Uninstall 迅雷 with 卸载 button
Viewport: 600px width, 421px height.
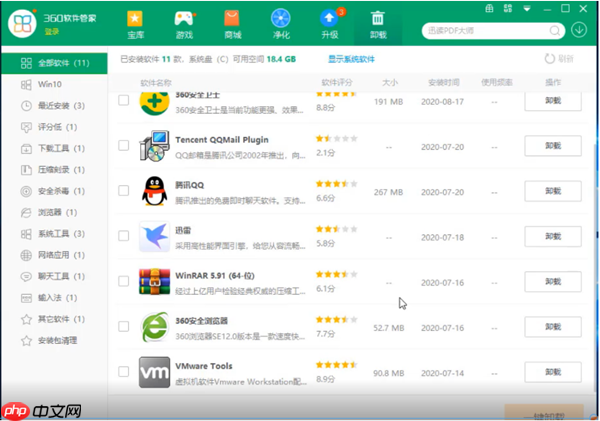tap(553, 236)
